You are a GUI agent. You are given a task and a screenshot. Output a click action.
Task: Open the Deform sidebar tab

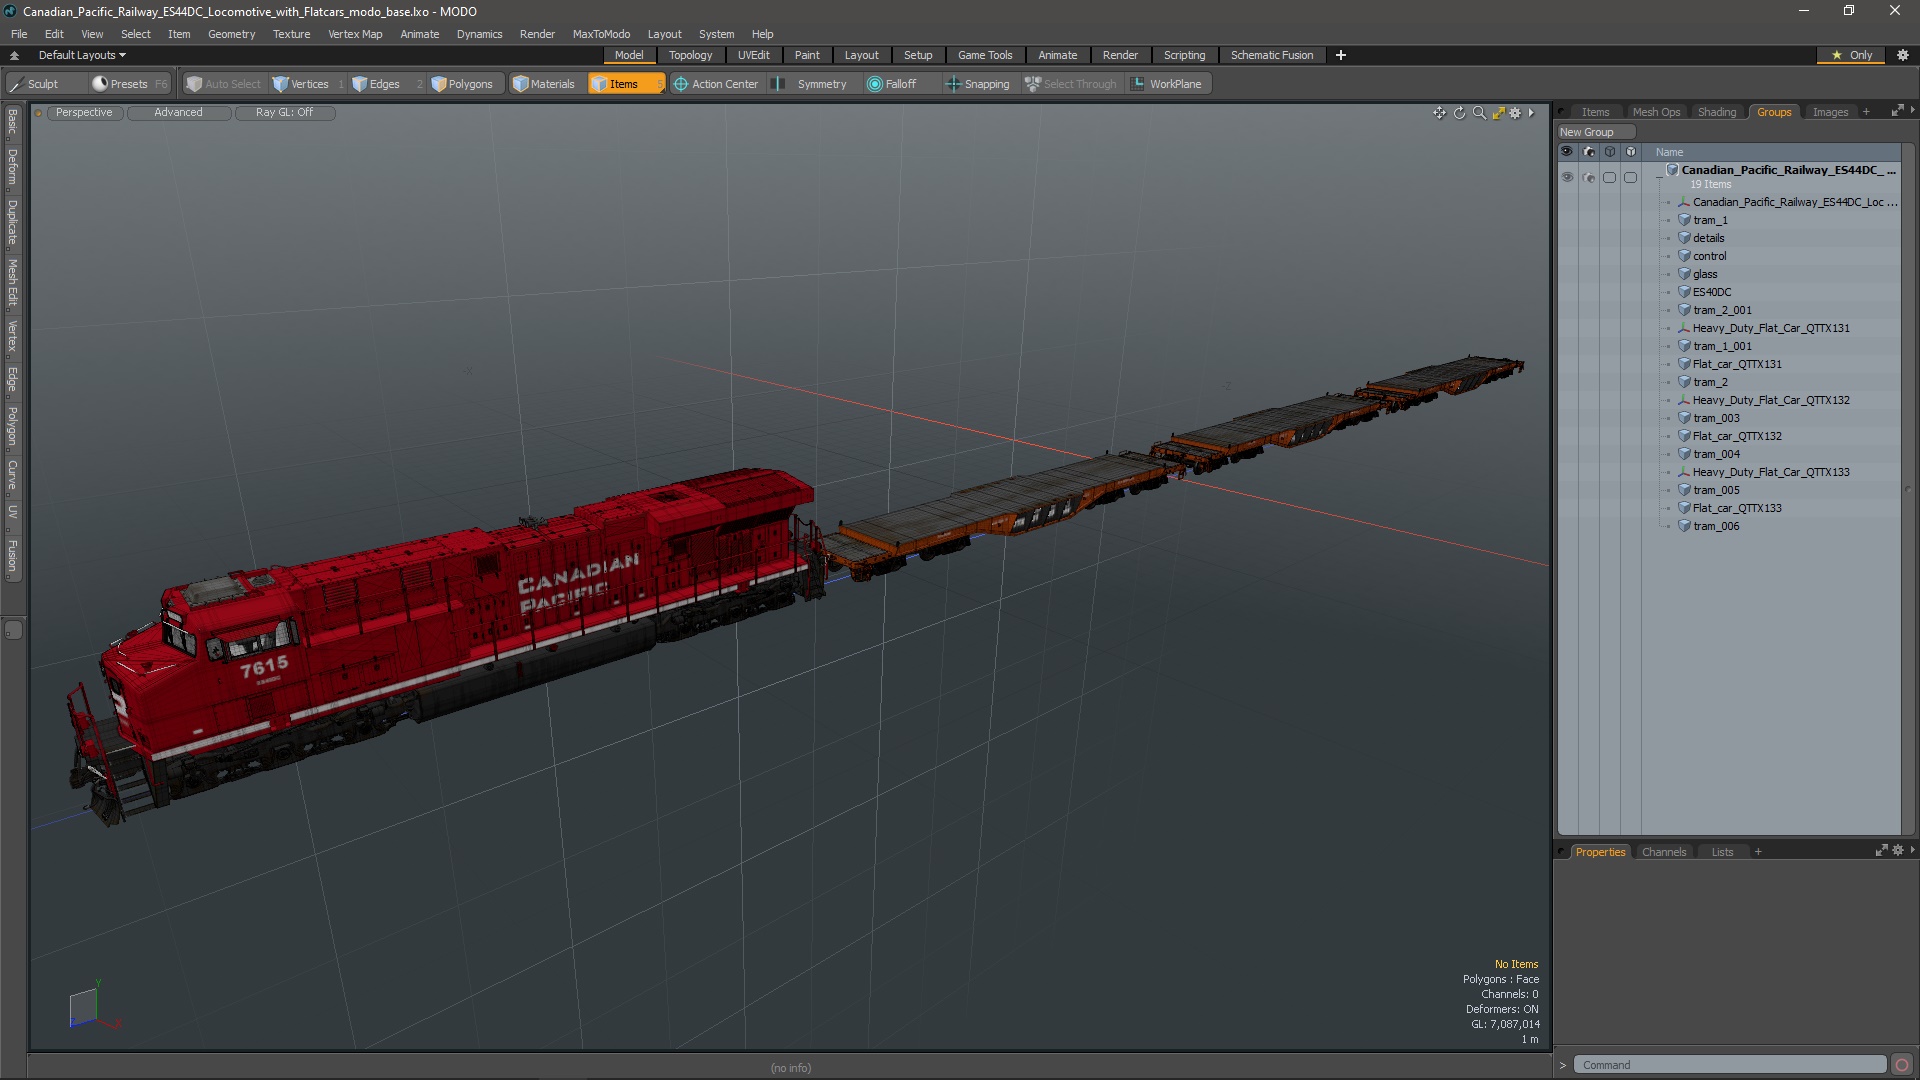click(12, 167)
